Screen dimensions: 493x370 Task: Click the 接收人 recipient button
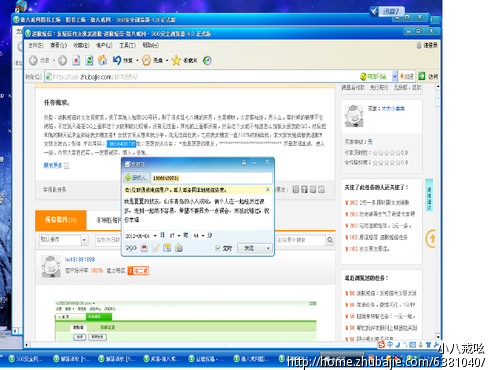click(x=136, y=178)
